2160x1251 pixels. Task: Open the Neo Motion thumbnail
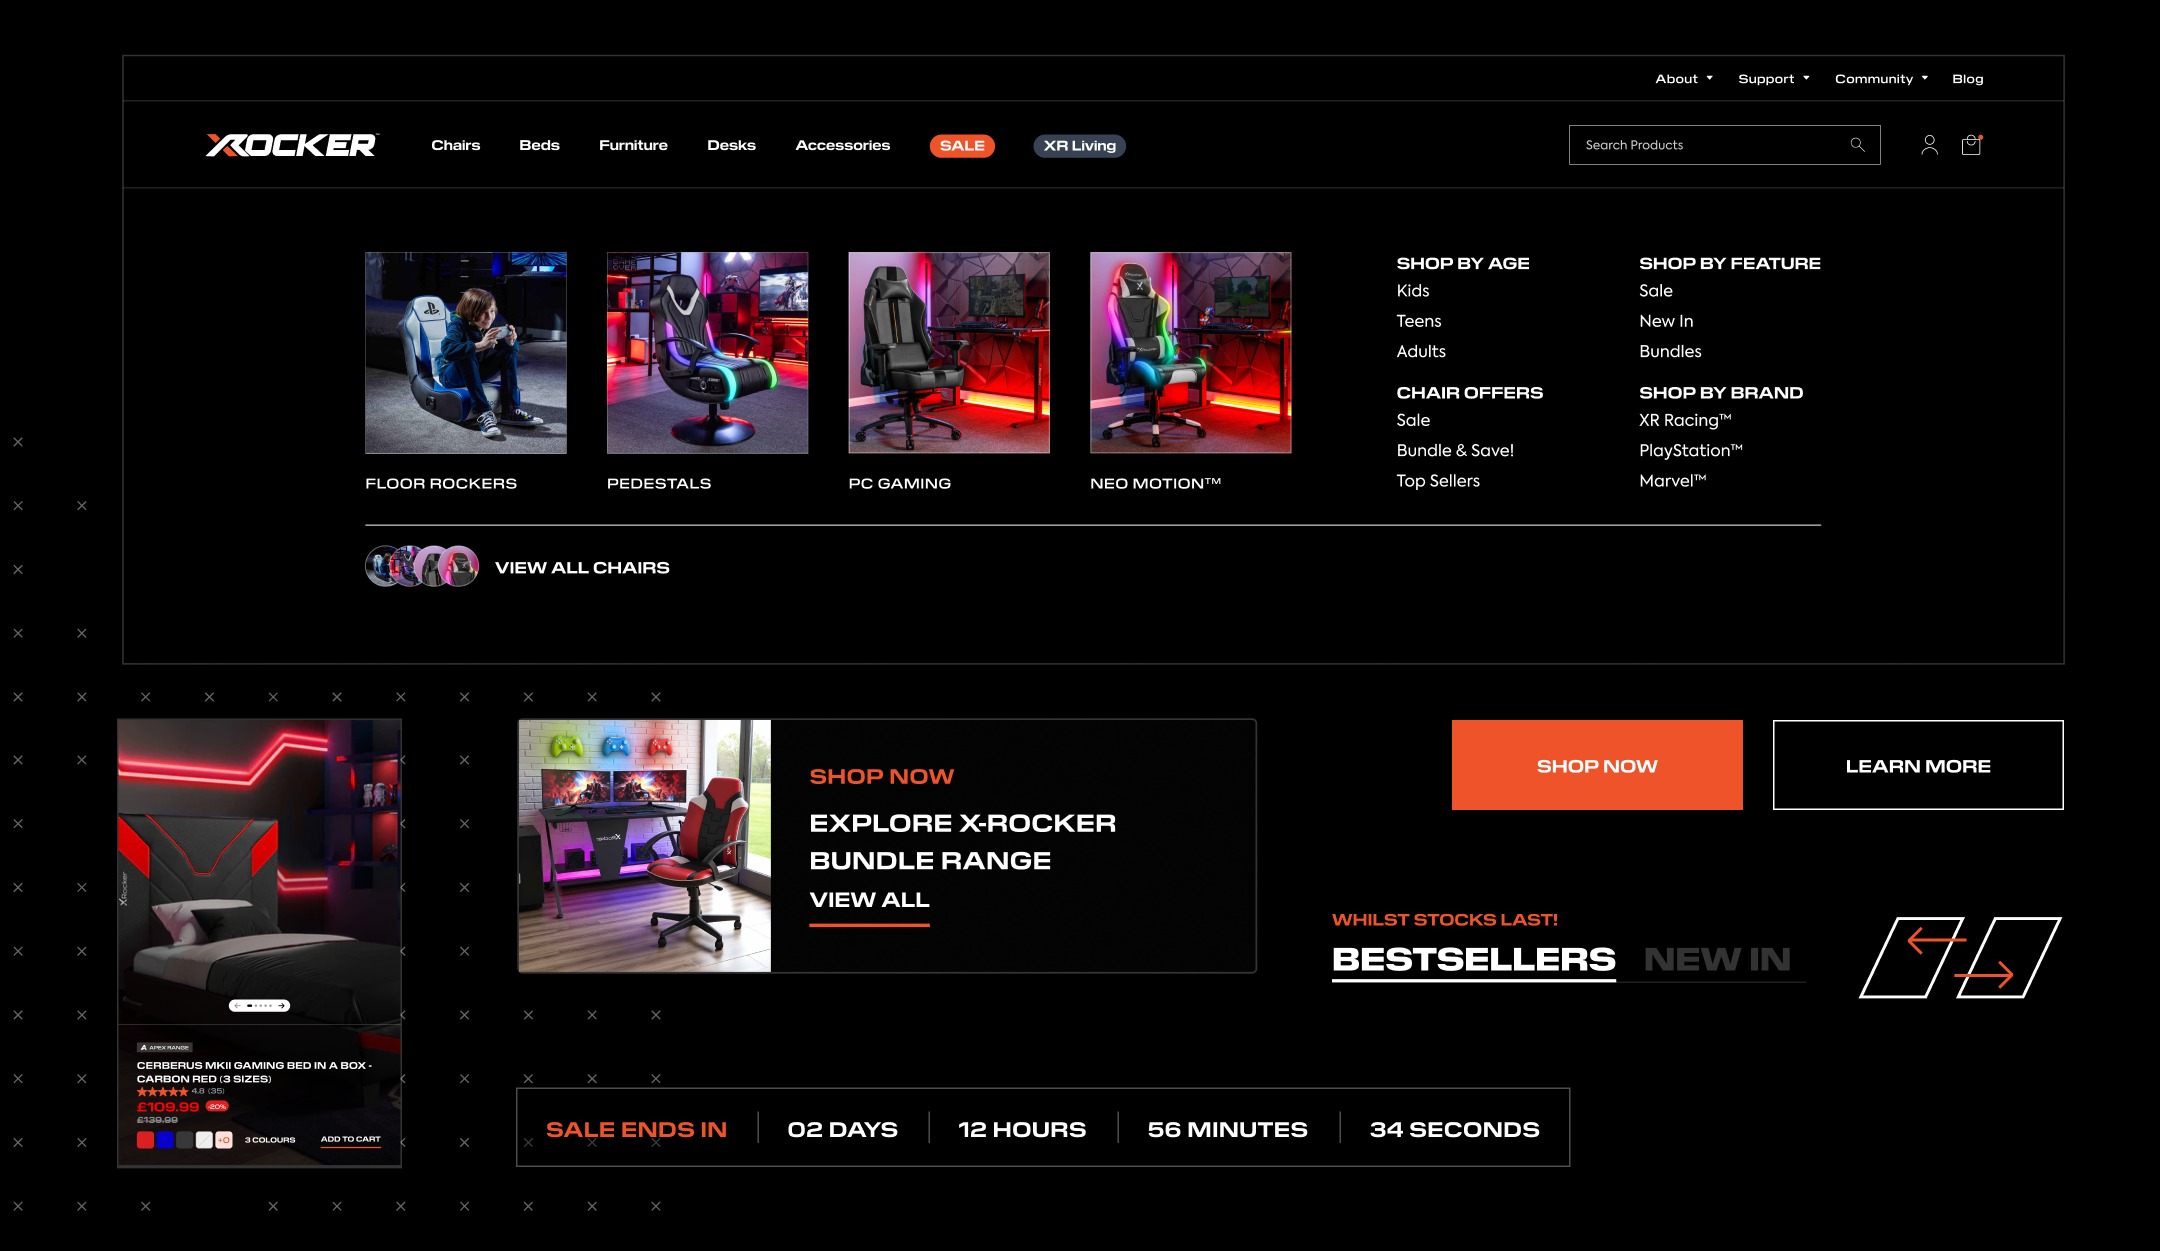coord(1190,353)
